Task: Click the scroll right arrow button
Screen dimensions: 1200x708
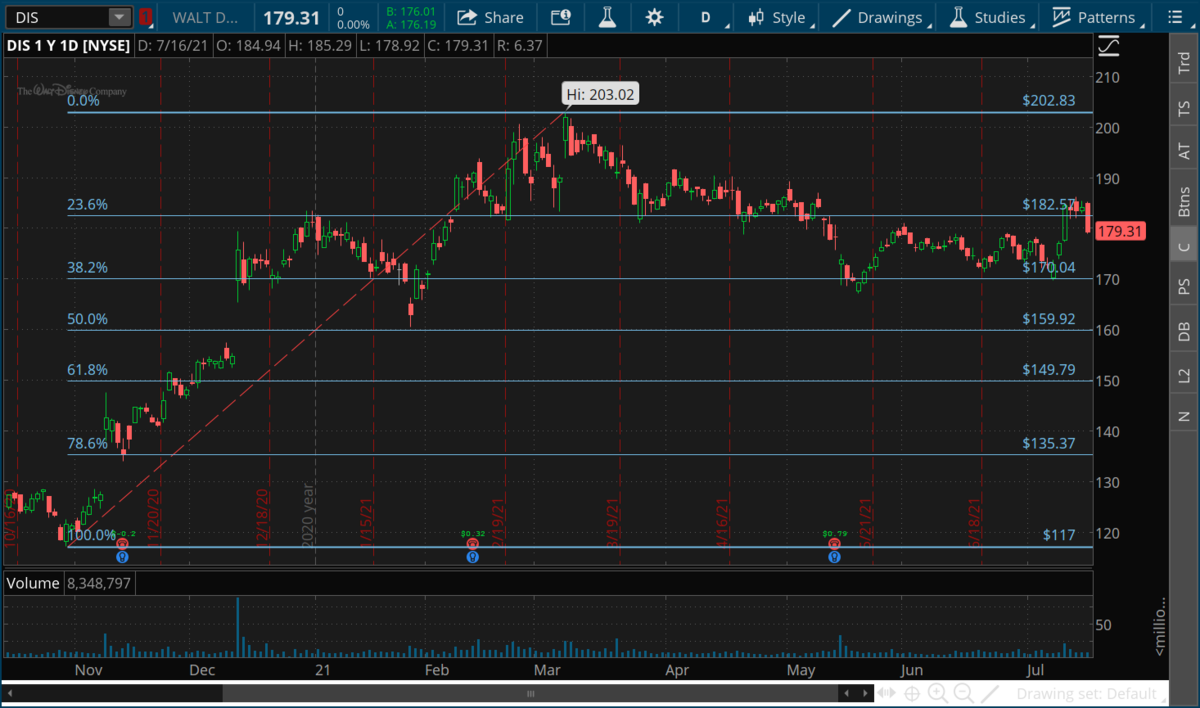Action: (x=863, y=693)
